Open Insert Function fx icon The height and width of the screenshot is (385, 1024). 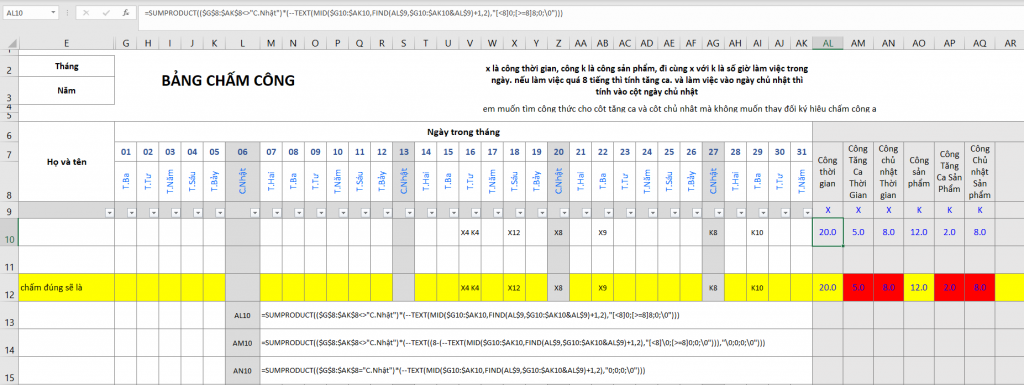125,12
